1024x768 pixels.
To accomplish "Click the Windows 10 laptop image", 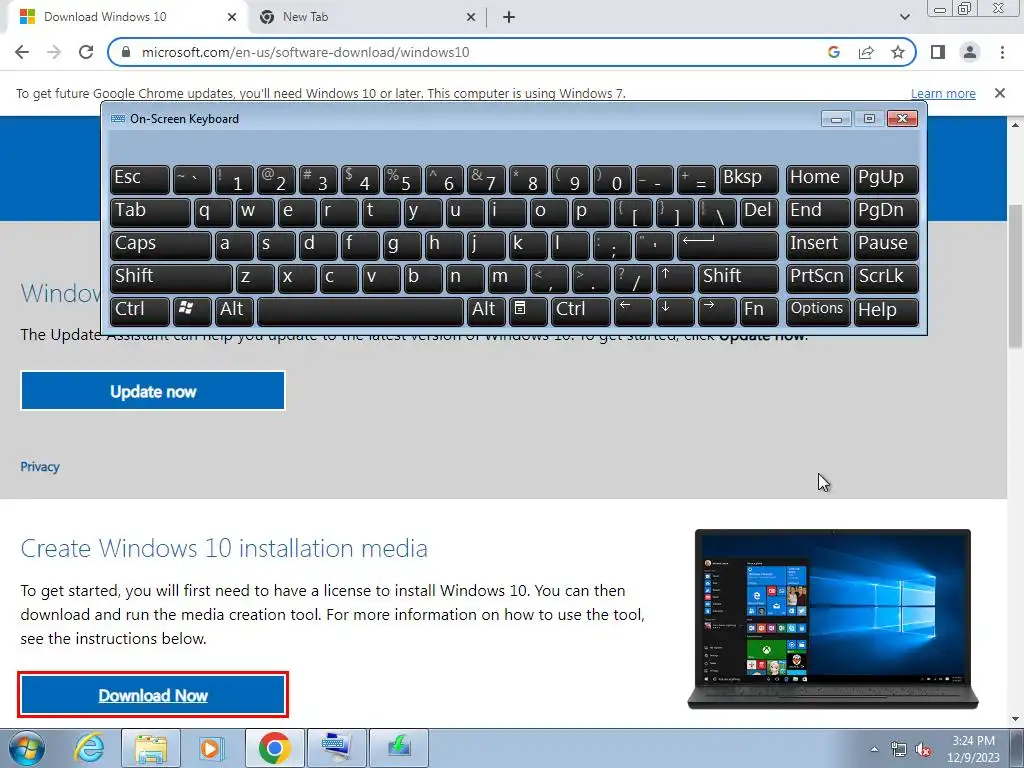I will tap(833, 619).
